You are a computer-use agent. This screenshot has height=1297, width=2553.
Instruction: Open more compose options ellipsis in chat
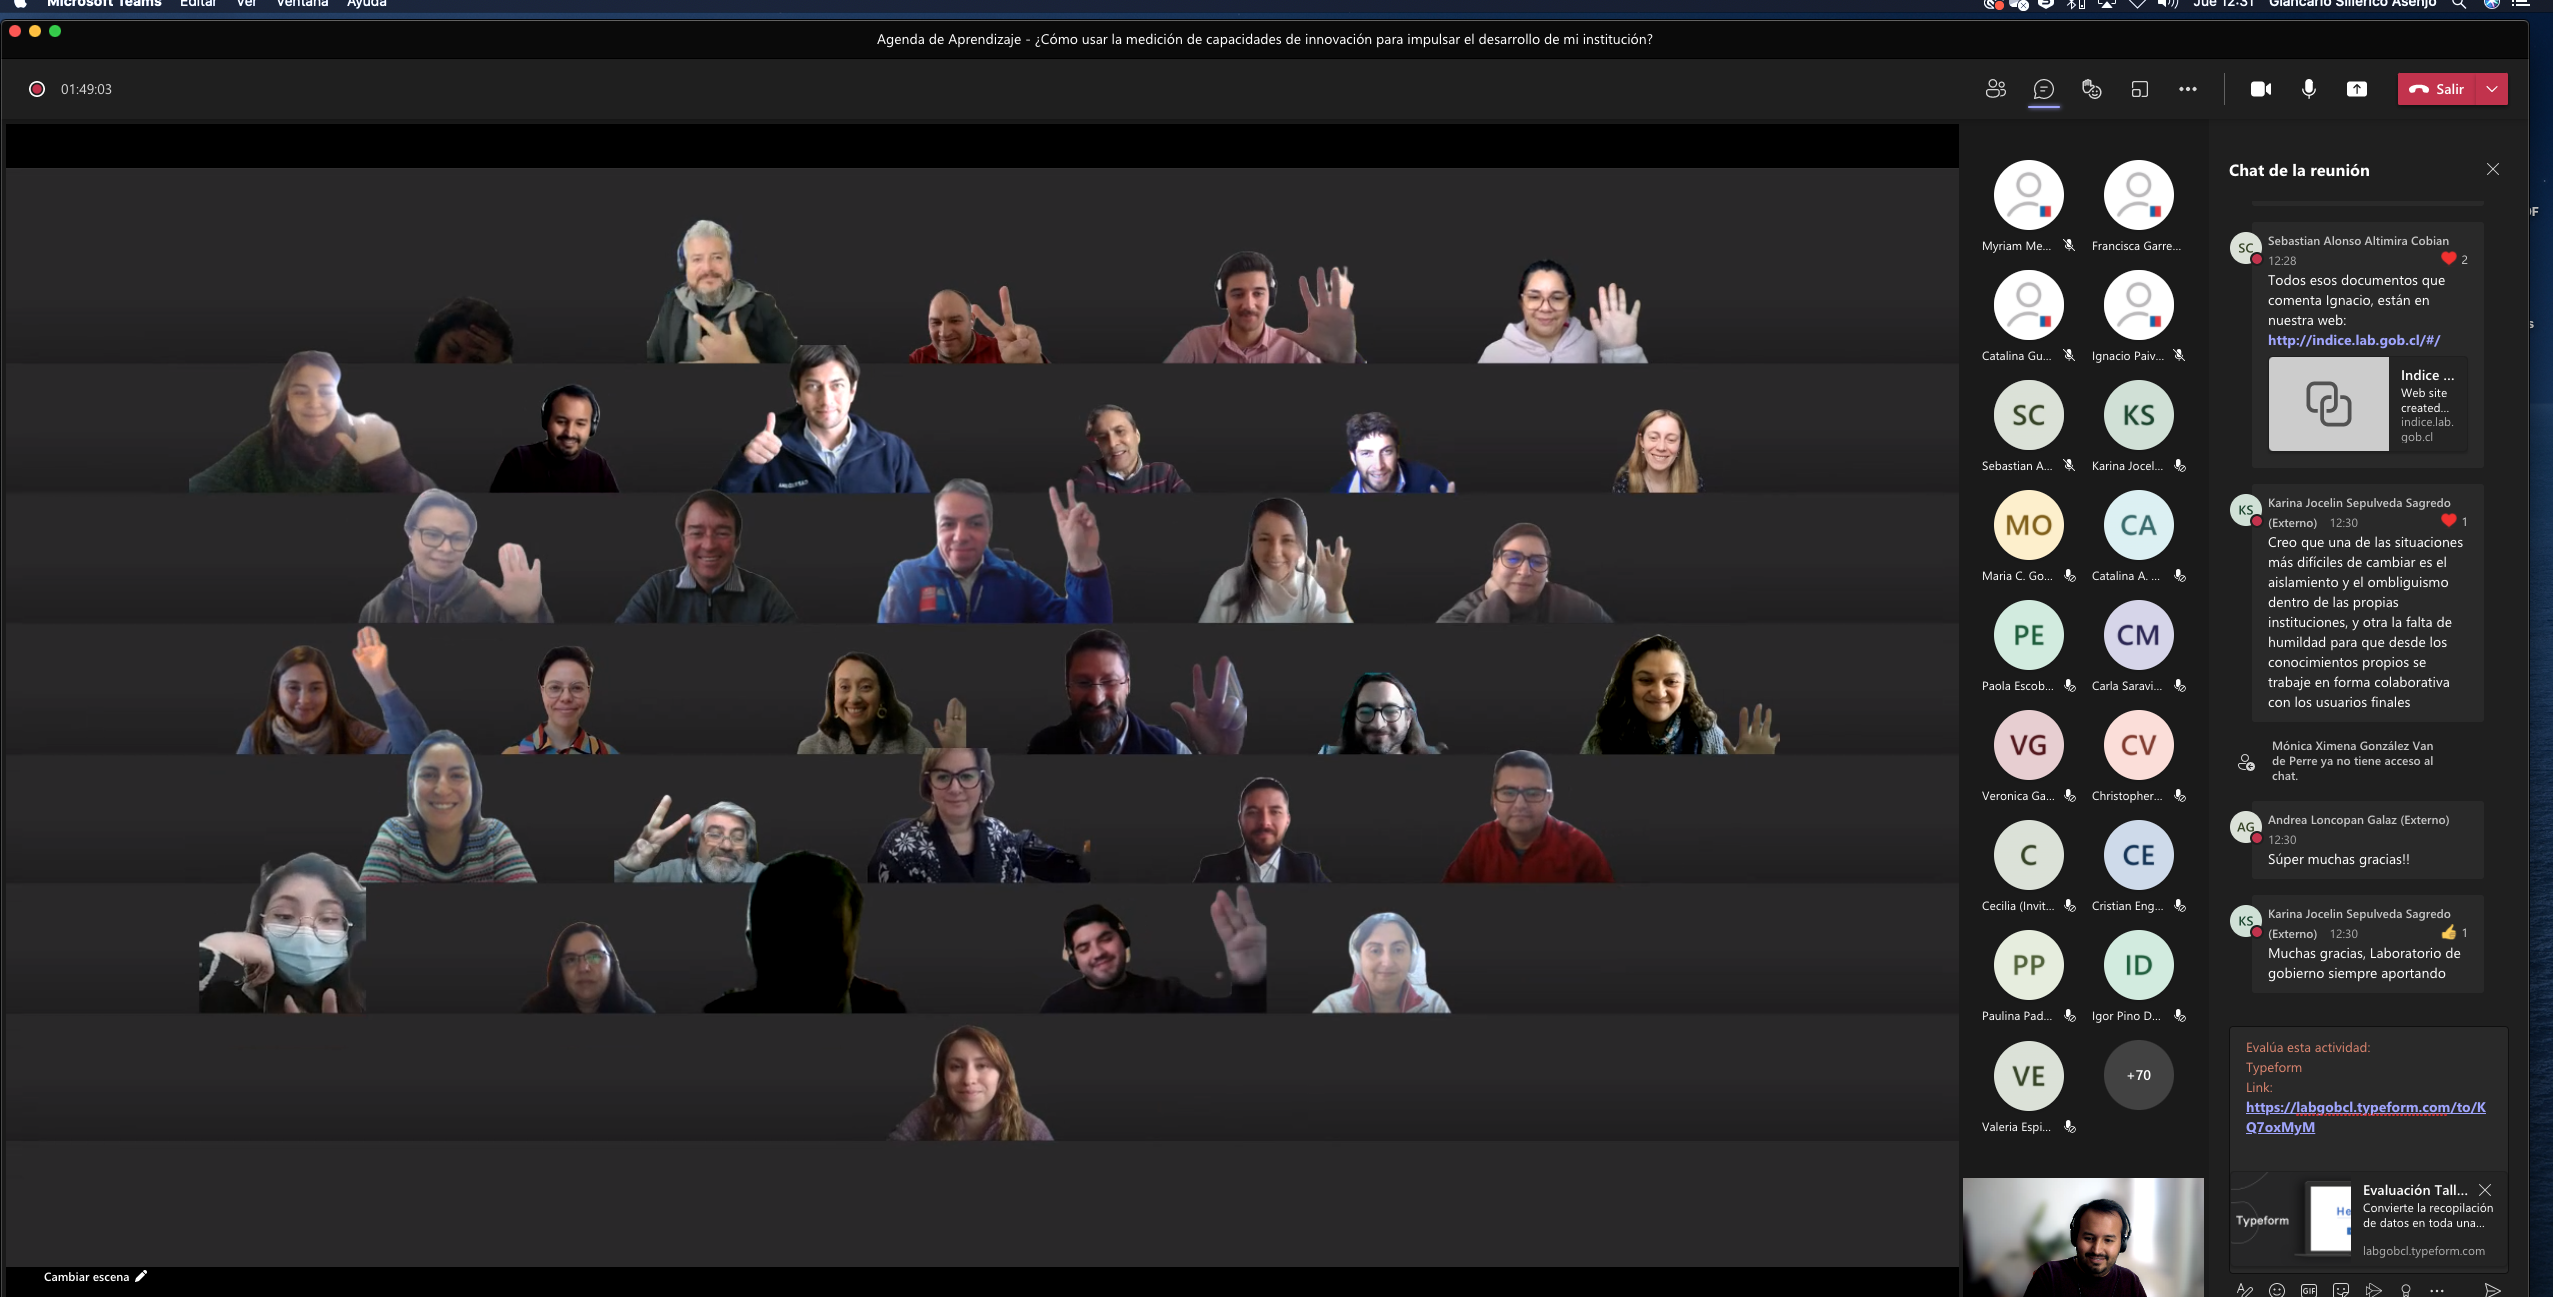(x=2437, y=1290)
